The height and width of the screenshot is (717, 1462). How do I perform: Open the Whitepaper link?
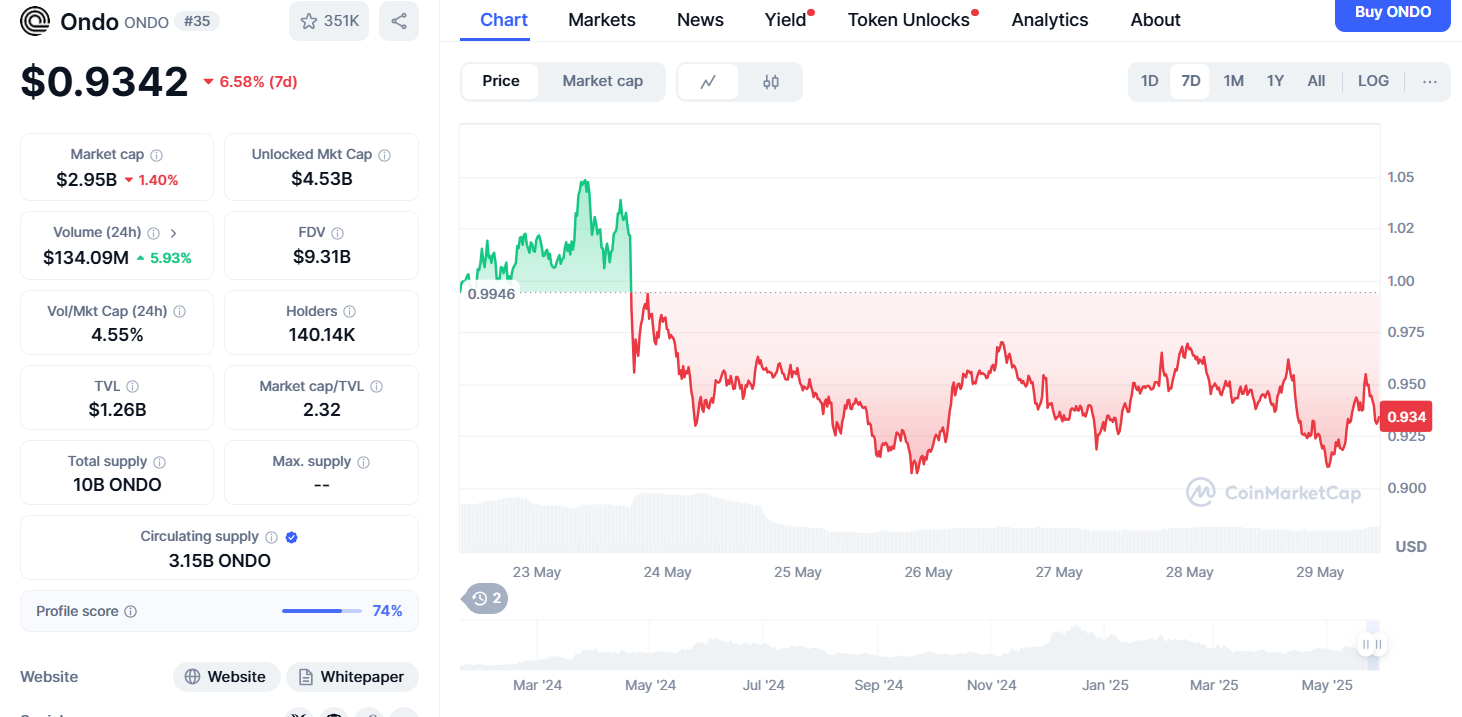(x=352, y=677)
